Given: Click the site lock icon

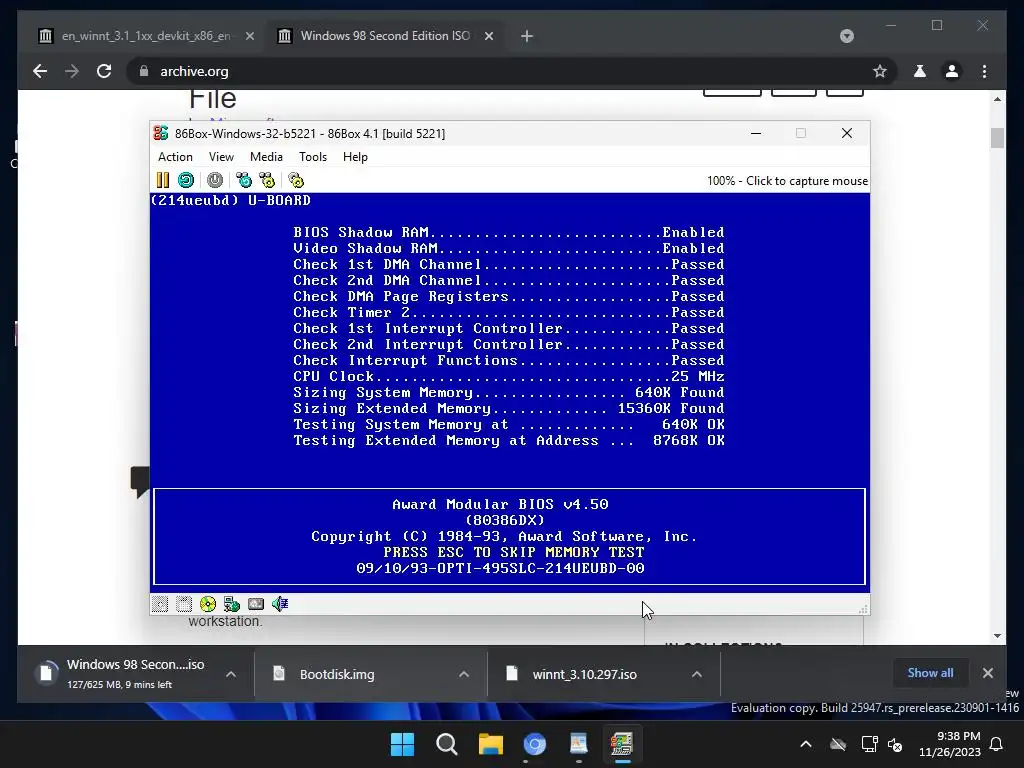Looking at the screenshot, I should 144,71.
